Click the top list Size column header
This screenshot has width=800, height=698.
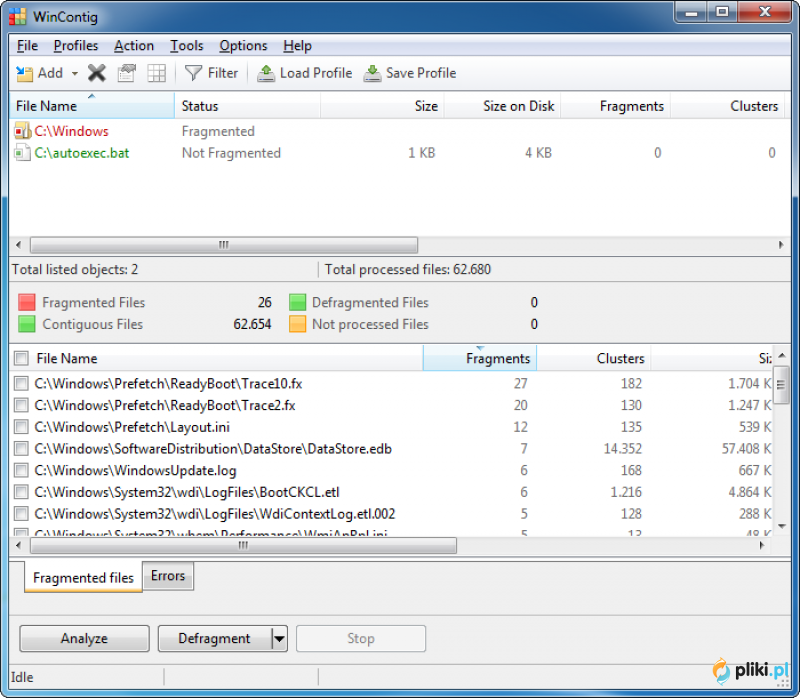[382, 106]
